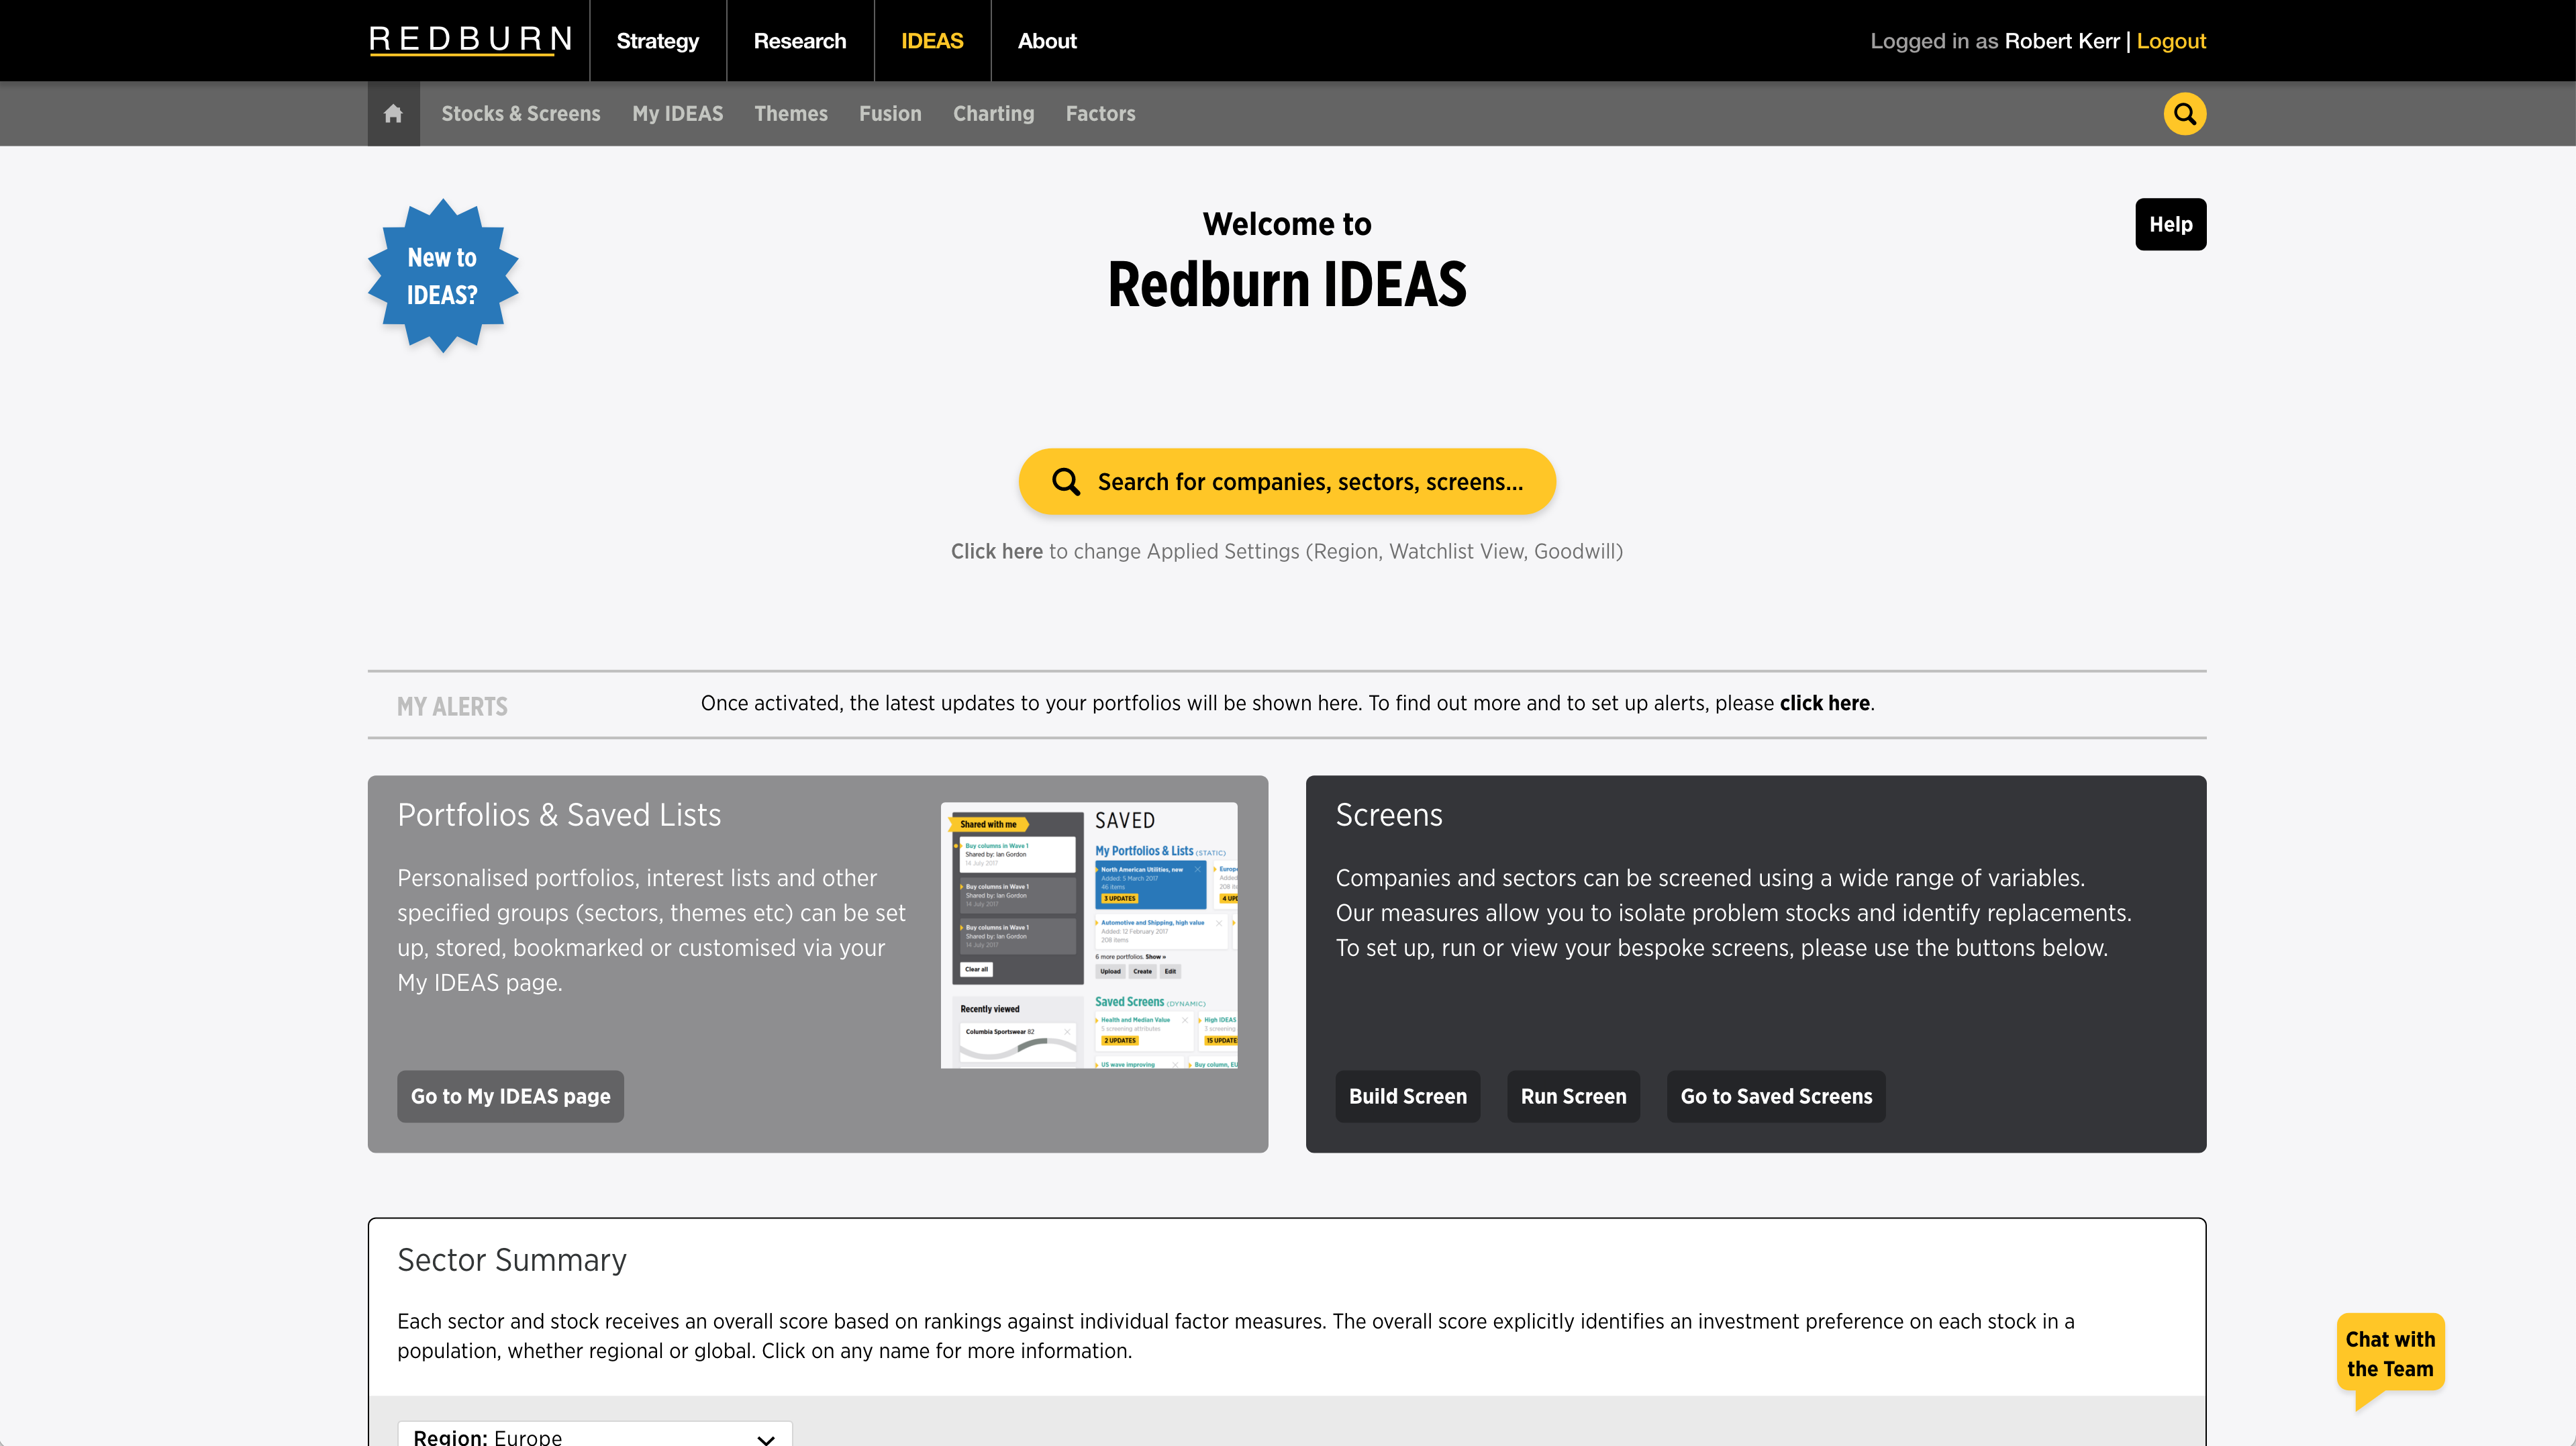Click Go to Saved Screens button
Screen dimensions: 2576x1446
click(x=1776, y=1096)
